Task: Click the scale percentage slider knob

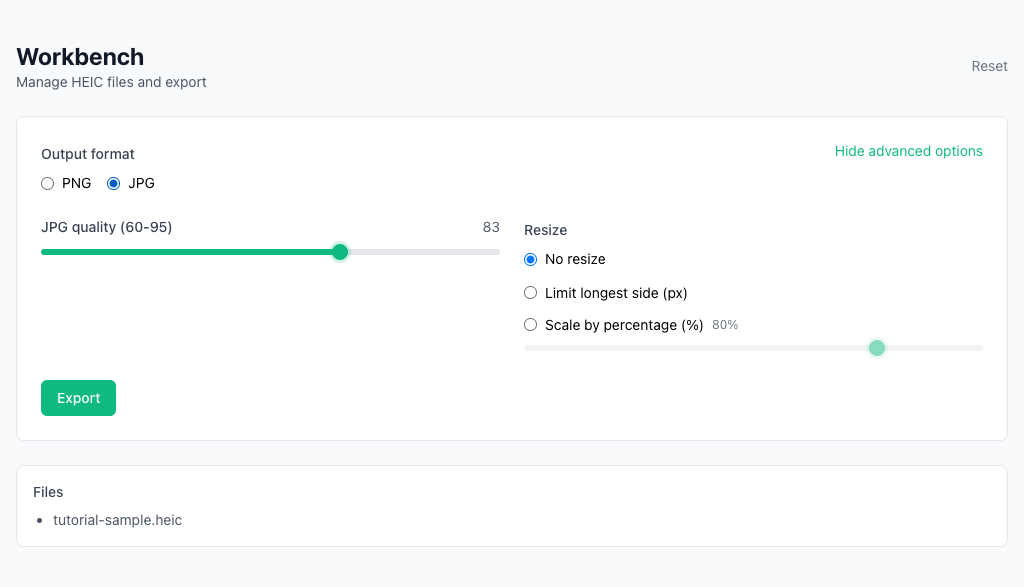Action: click(x=877, y=348)
